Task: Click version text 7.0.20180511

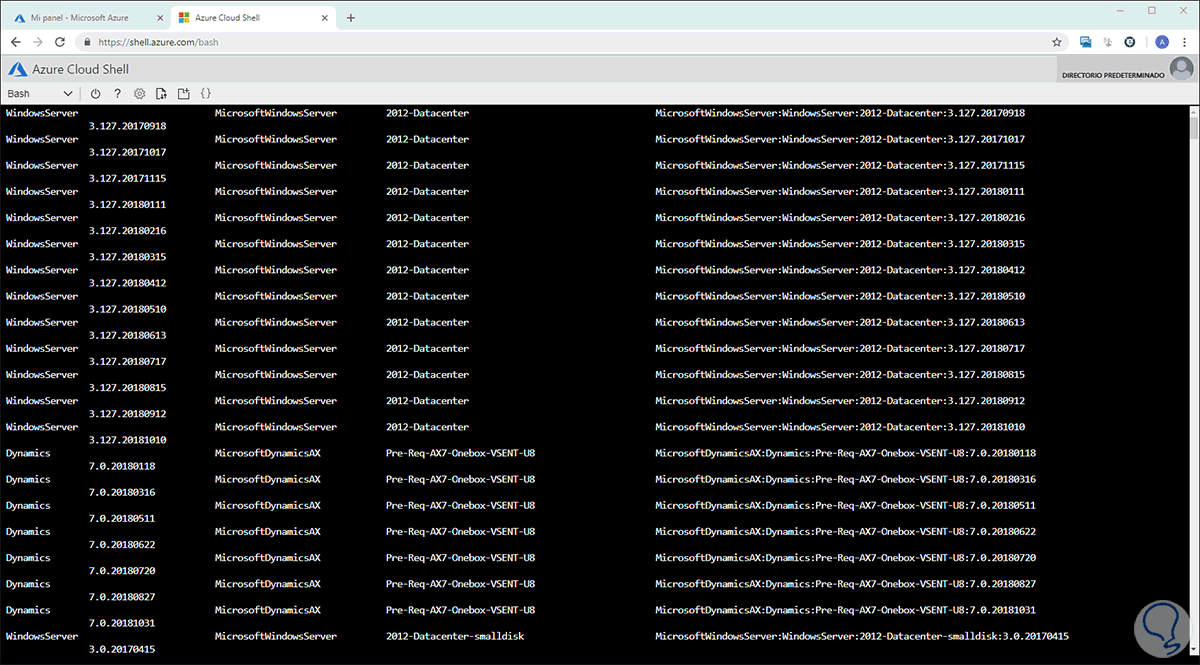Action: point(121,518)
